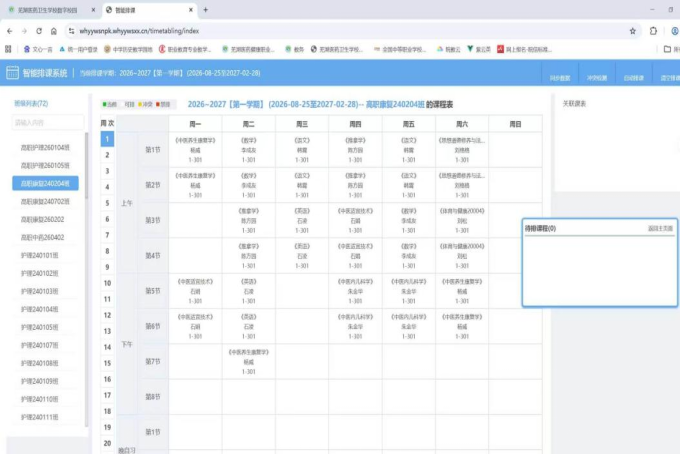Image resolution: width=681 pixels, height=454 pixels.
Task: Select class 护理240107班 in the list
Action: point(45,345)
